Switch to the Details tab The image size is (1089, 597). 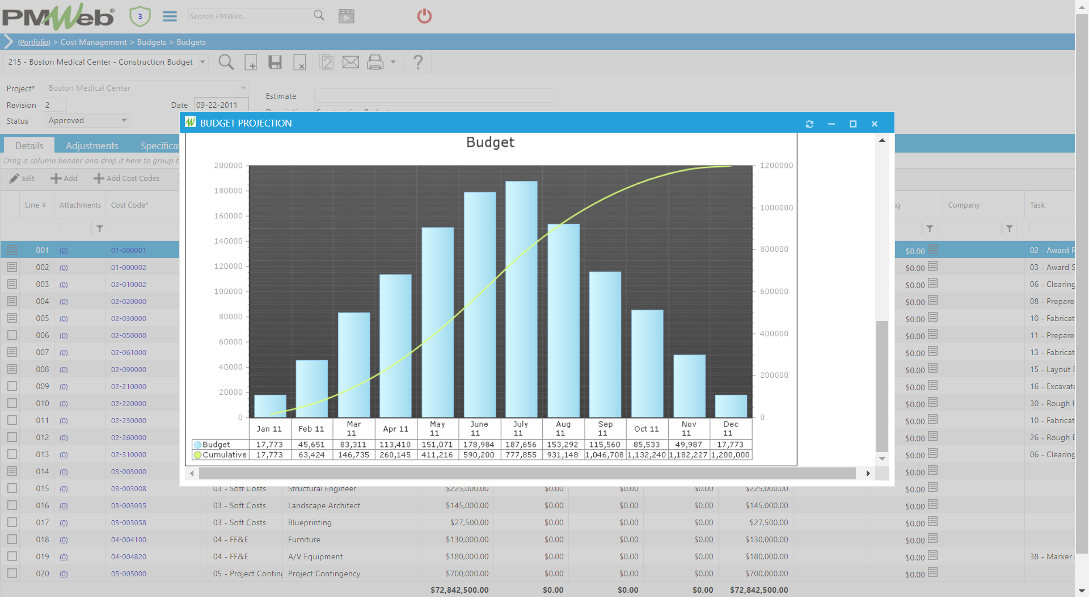pos(29,146)
